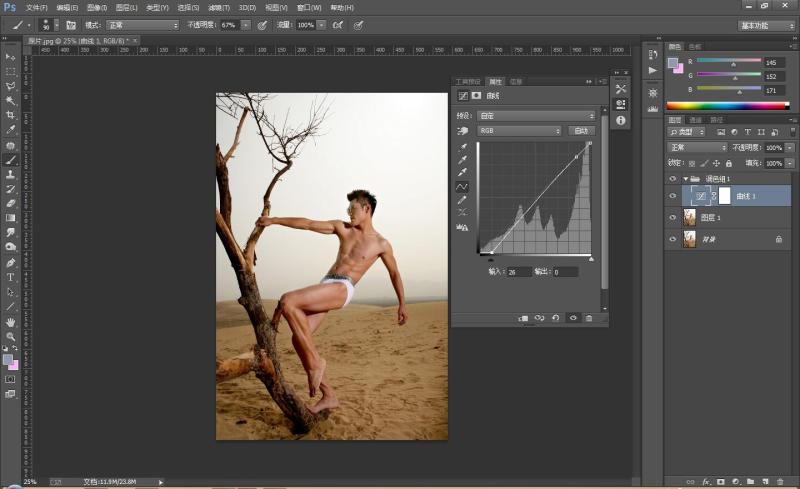Image resolution: width=800 pixels, height=489 pixels.
Task: Select the Pen tool
Action: (10, 263)
